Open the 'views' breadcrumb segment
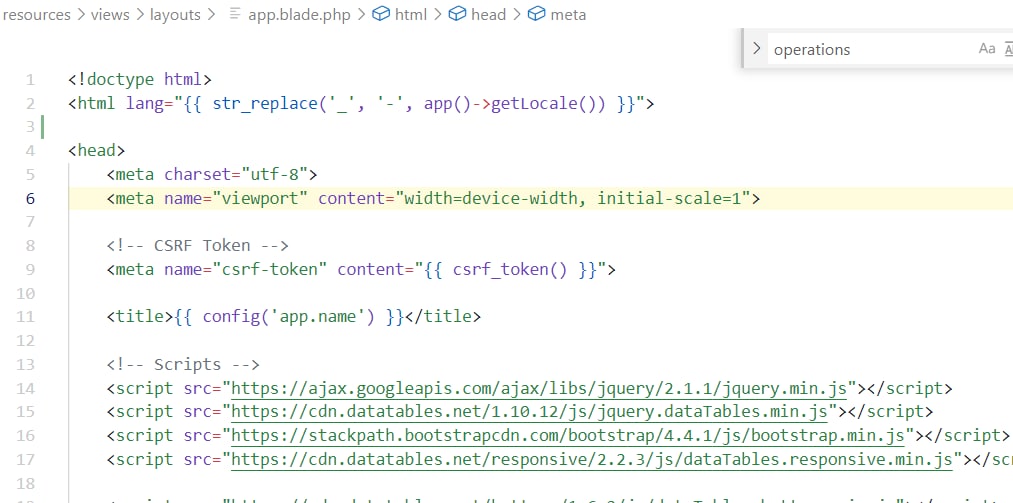This screenshot has width=1013, height=503. (x=110, y=15)
